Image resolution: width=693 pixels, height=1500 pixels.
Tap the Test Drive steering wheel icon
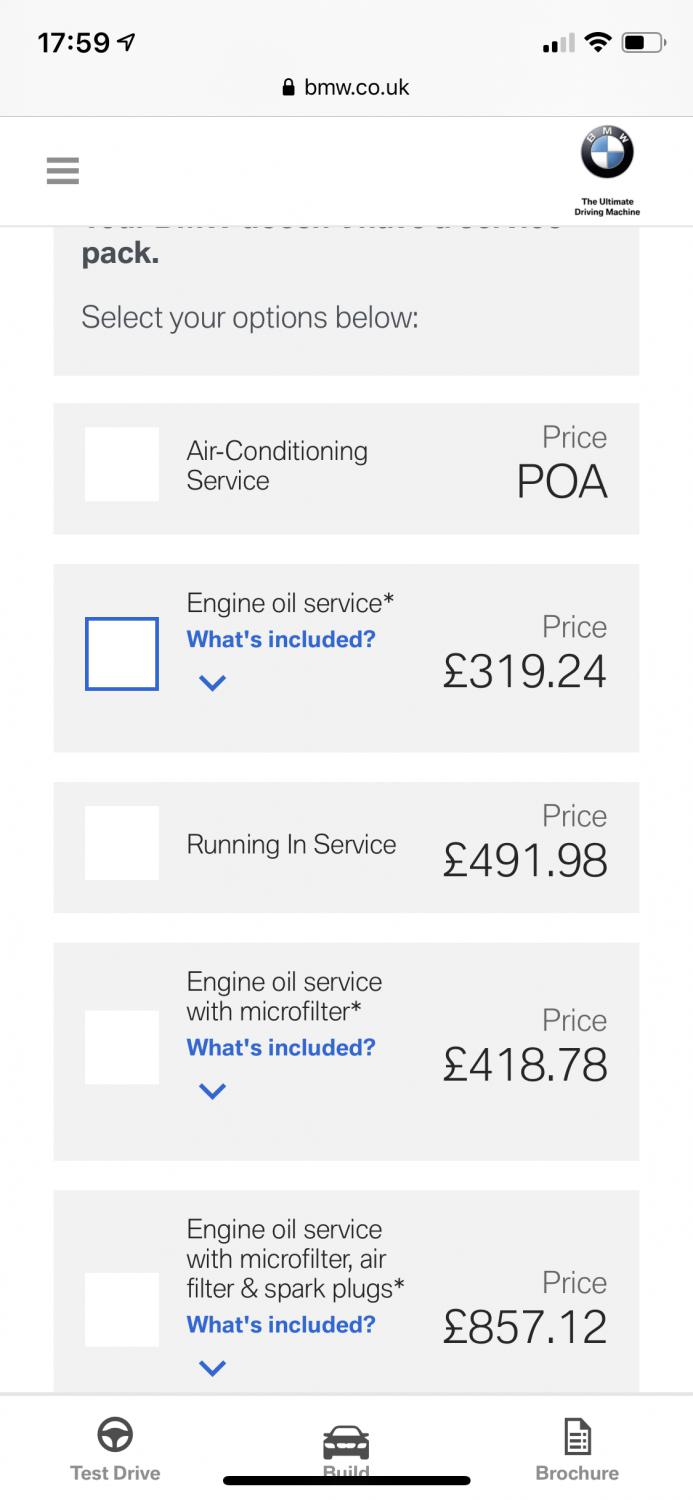[115, 1436]
